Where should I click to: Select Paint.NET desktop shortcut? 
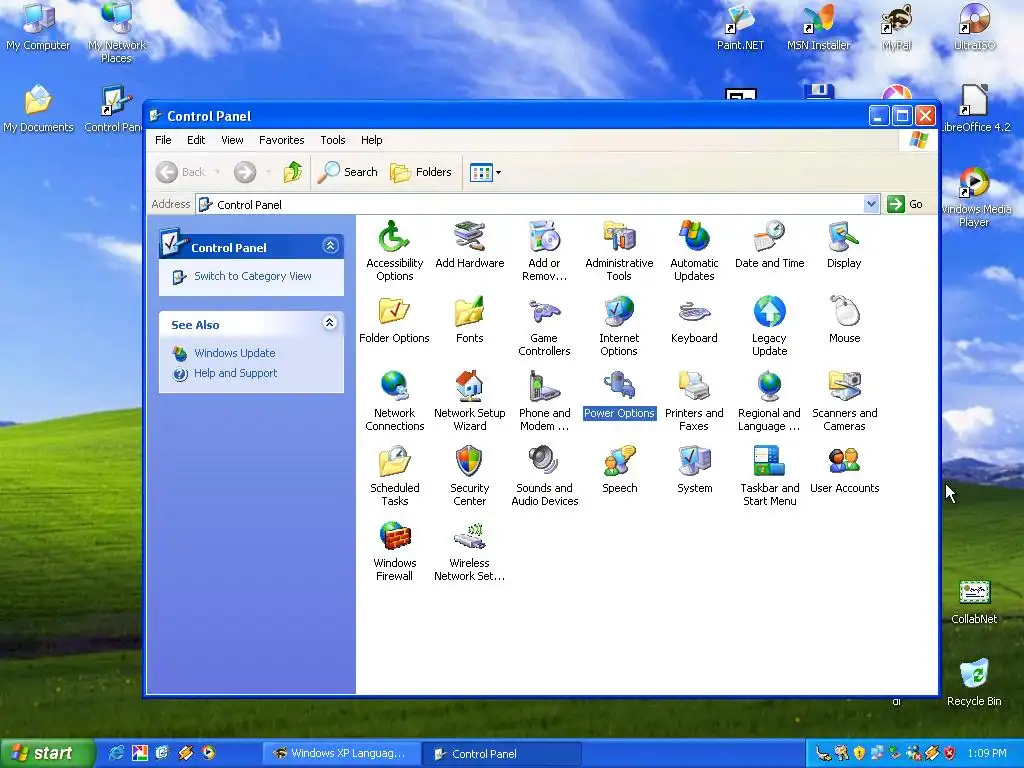point(740,27)
